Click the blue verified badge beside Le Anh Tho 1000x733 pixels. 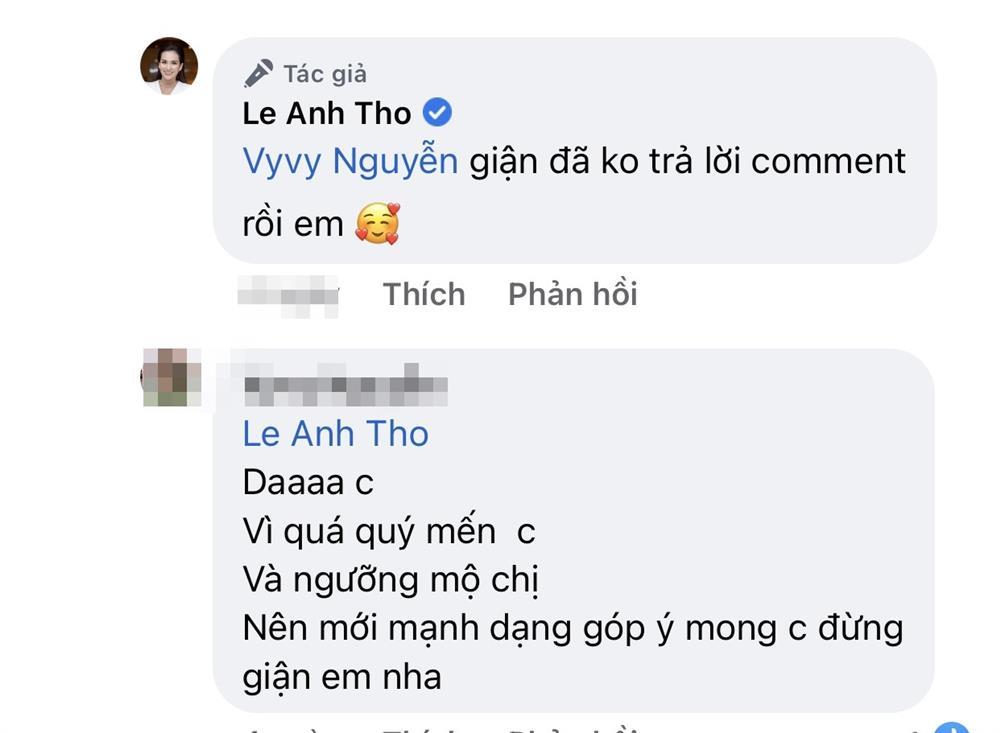437,112
